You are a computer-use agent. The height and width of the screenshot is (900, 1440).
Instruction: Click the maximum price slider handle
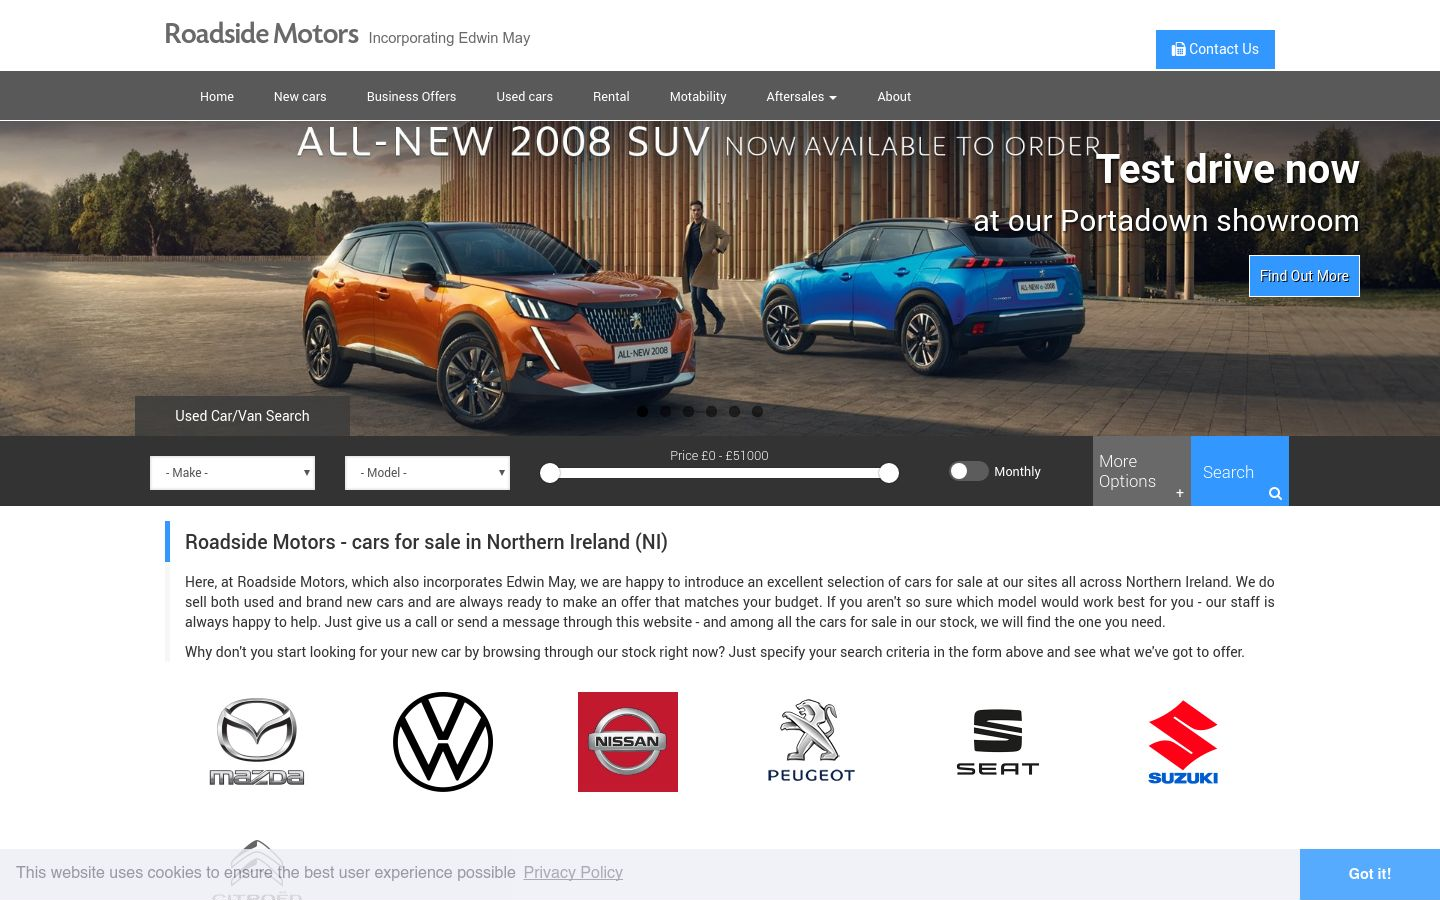(x=889, y=473)
